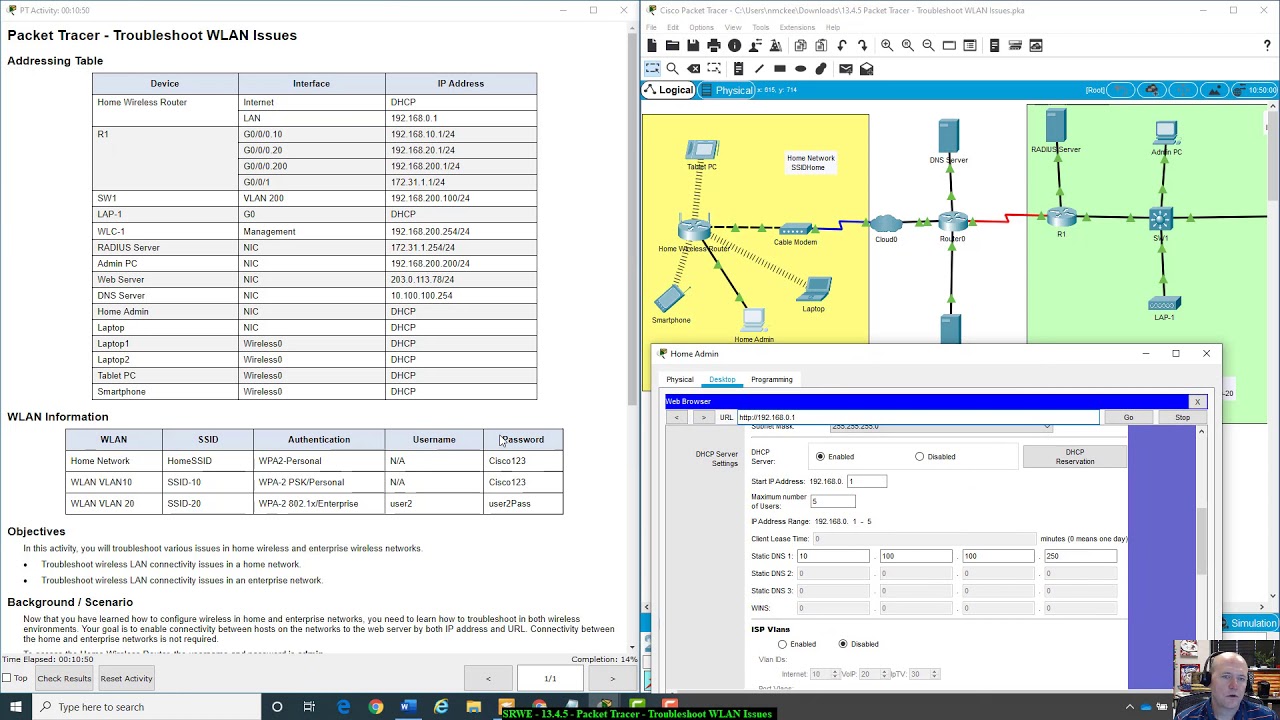
Task: Click the Zoom Out magnifier icon
Action: click(928, 45)
